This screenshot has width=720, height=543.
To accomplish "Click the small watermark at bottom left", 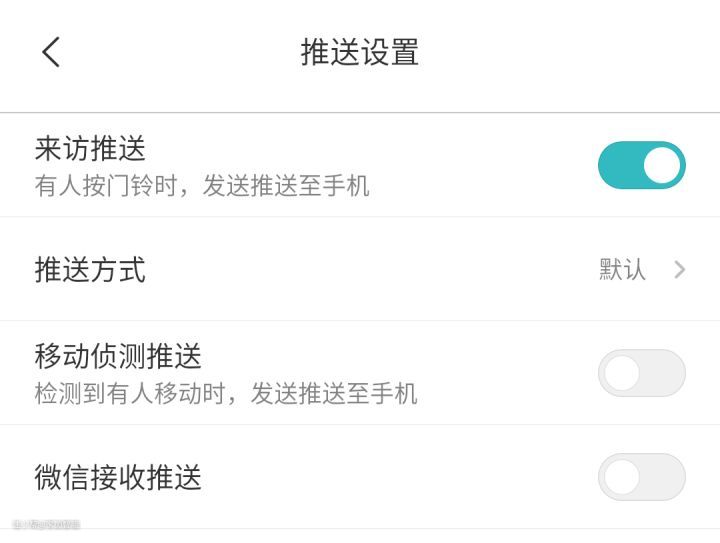I will coord(46,524).
